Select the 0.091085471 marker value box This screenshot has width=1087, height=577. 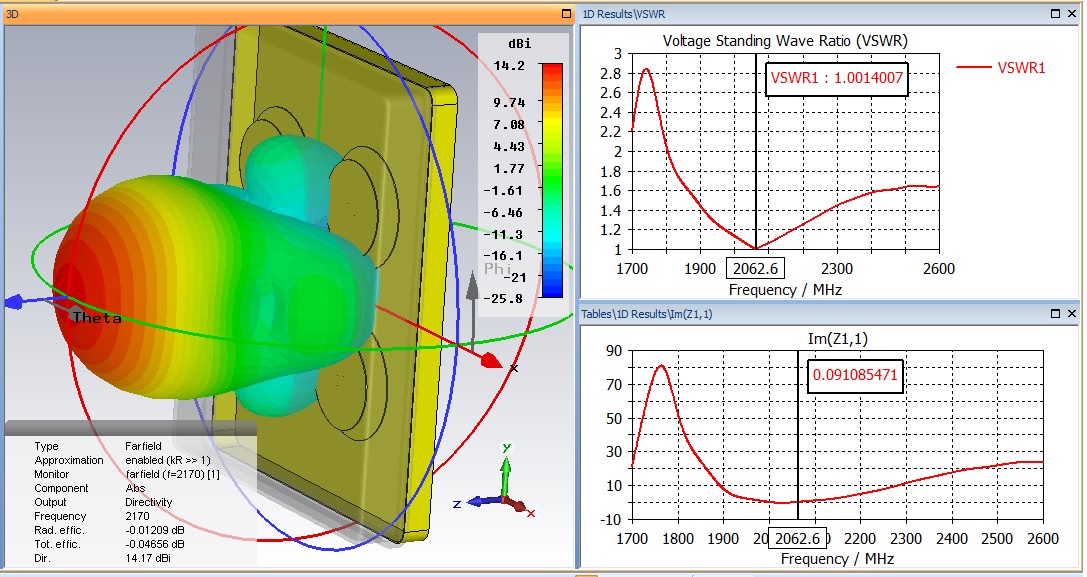(x=855, y=375)
